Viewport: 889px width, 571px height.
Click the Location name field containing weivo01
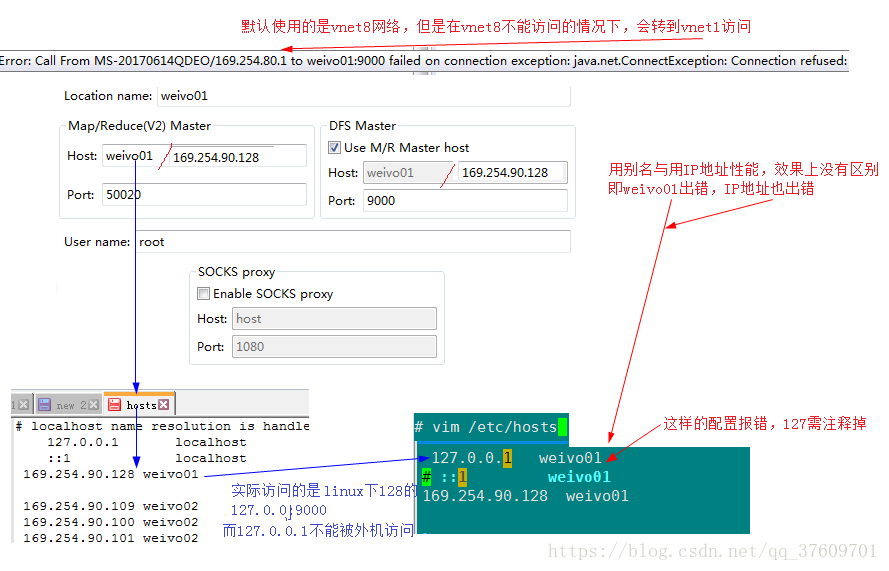pos(363,96)
